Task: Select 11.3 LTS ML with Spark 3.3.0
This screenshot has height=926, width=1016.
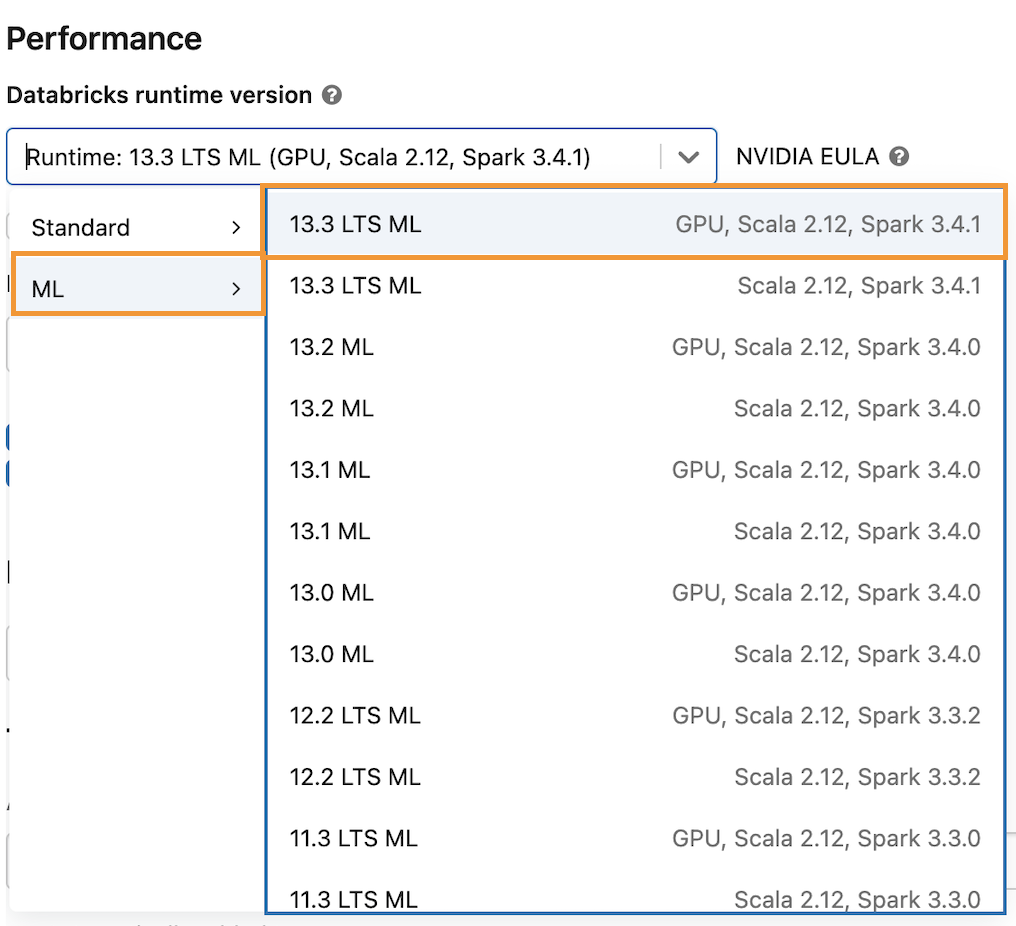Action: (x=635, y=899)
